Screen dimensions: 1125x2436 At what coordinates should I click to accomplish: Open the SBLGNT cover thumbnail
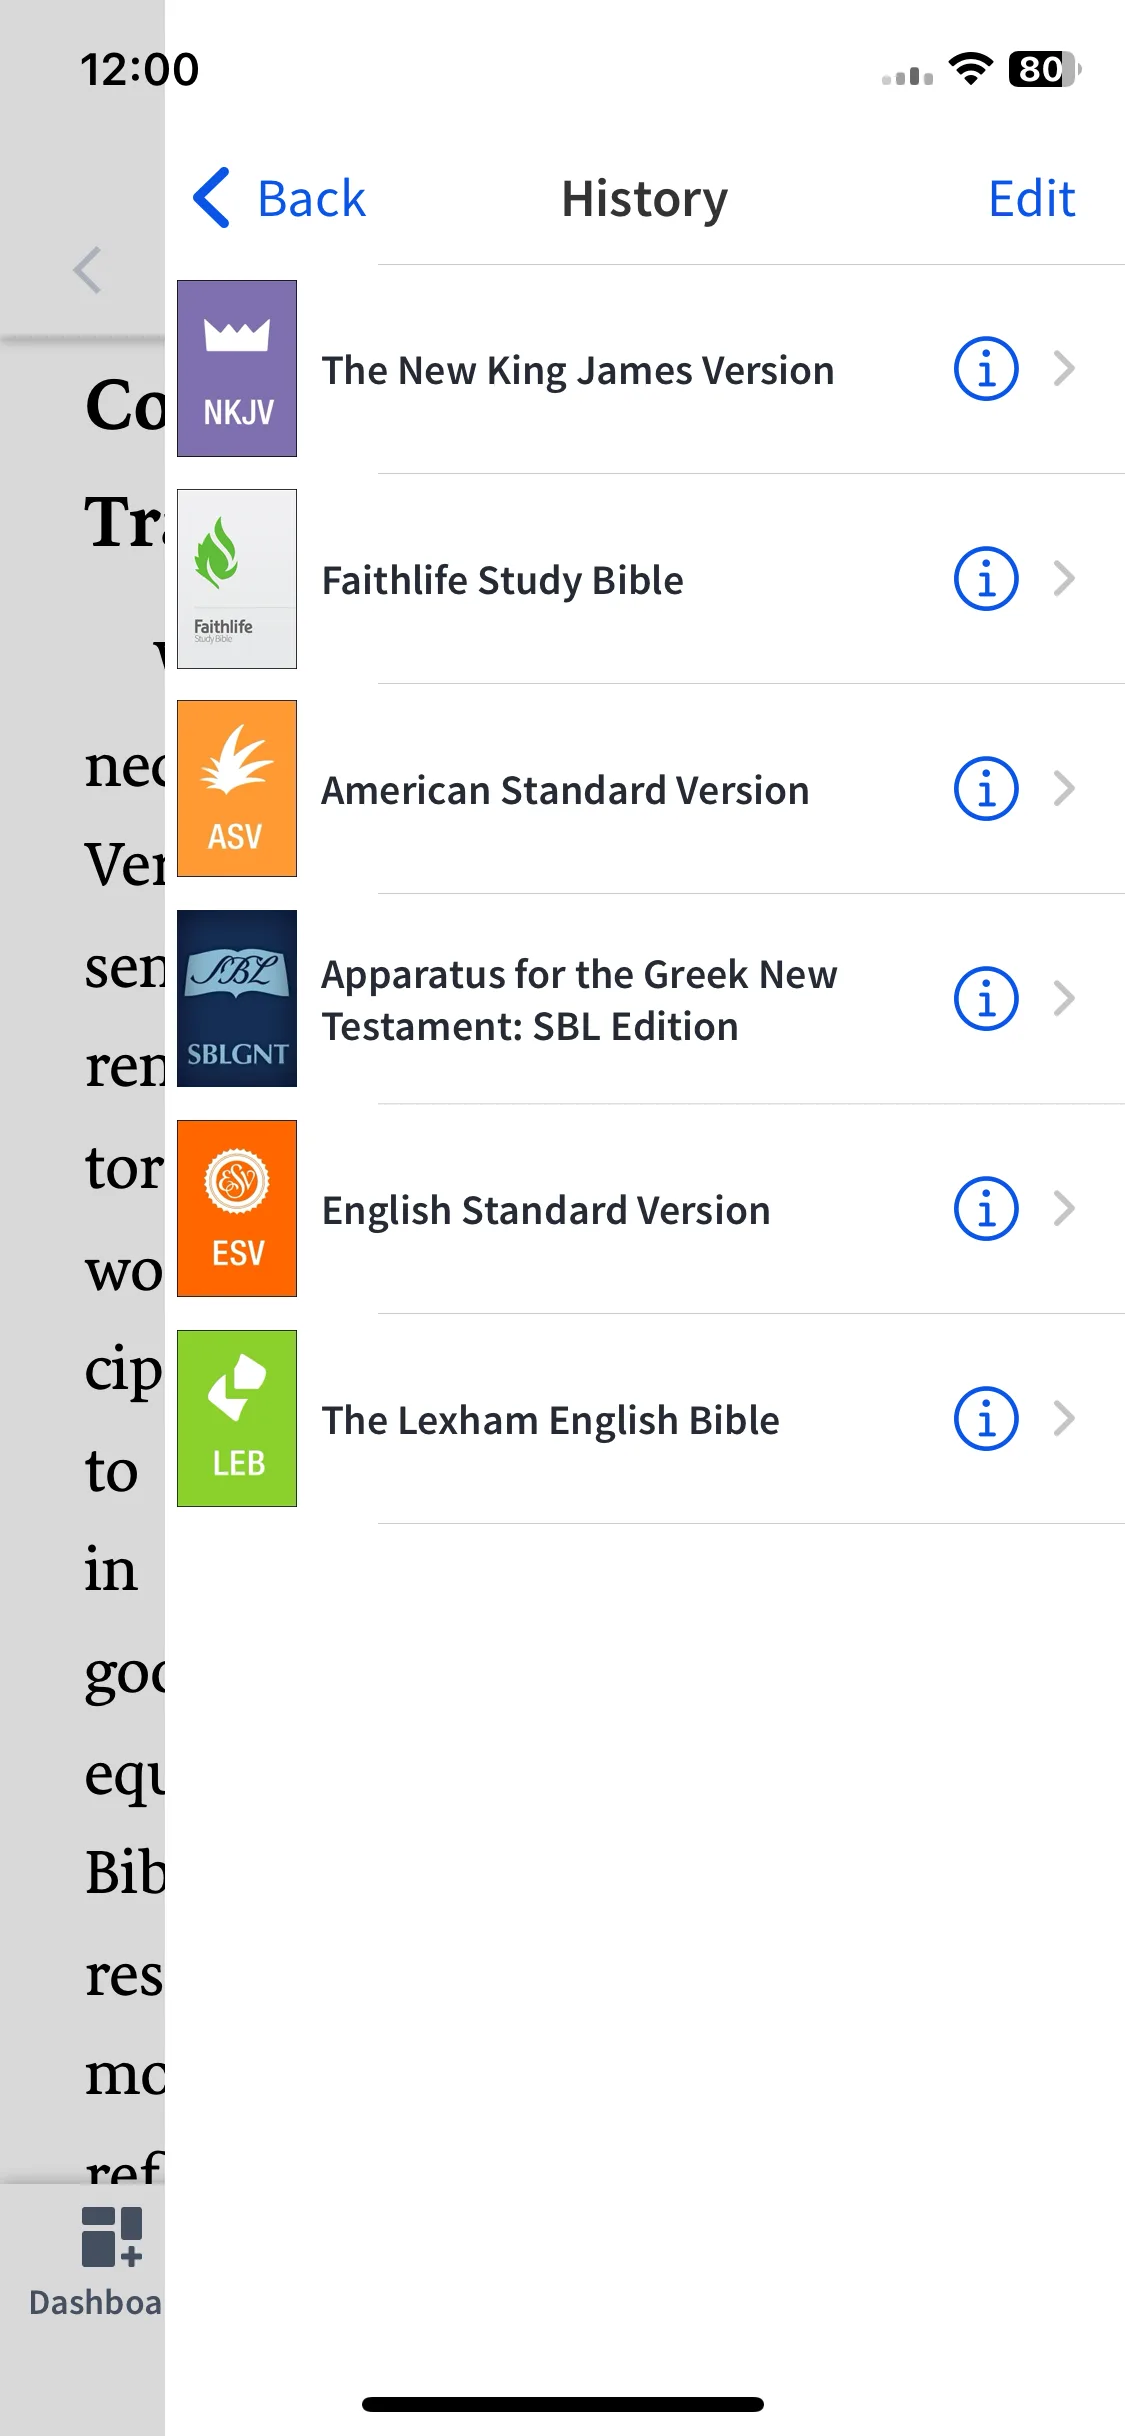(x=237, y=999)
